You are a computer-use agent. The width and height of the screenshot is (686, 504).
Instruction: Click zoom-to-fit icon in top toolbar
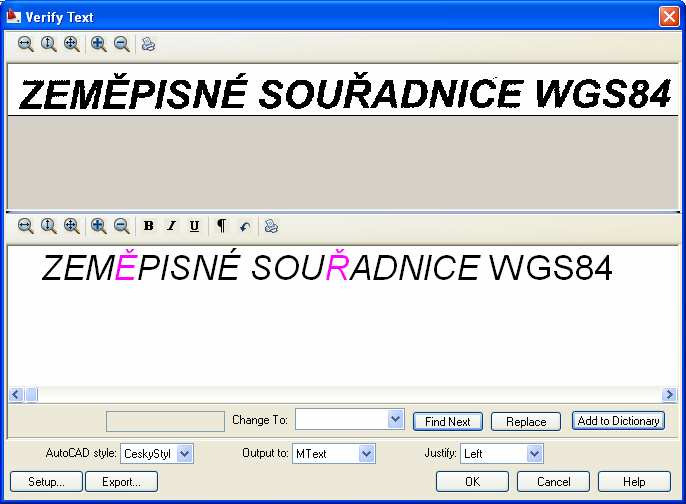tap(71, 44)
